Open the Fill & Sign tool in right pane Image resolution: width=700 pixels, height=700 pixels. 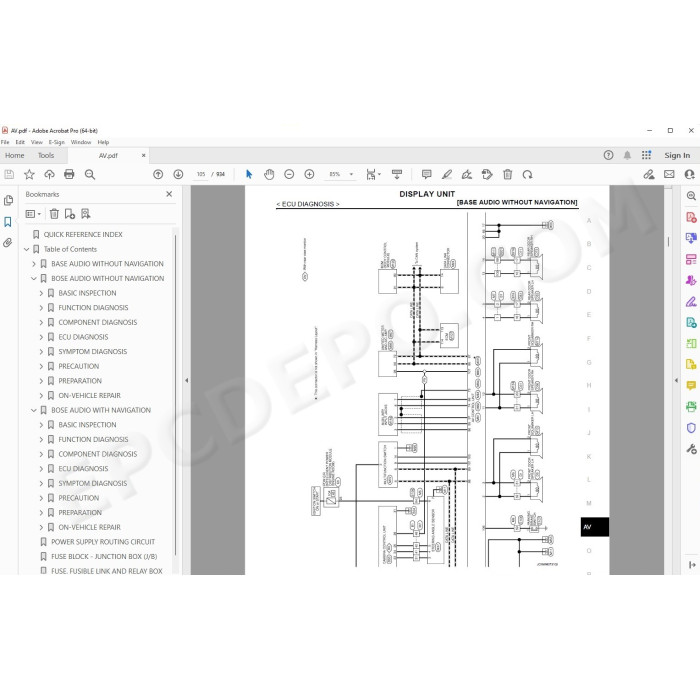(691, 302)
